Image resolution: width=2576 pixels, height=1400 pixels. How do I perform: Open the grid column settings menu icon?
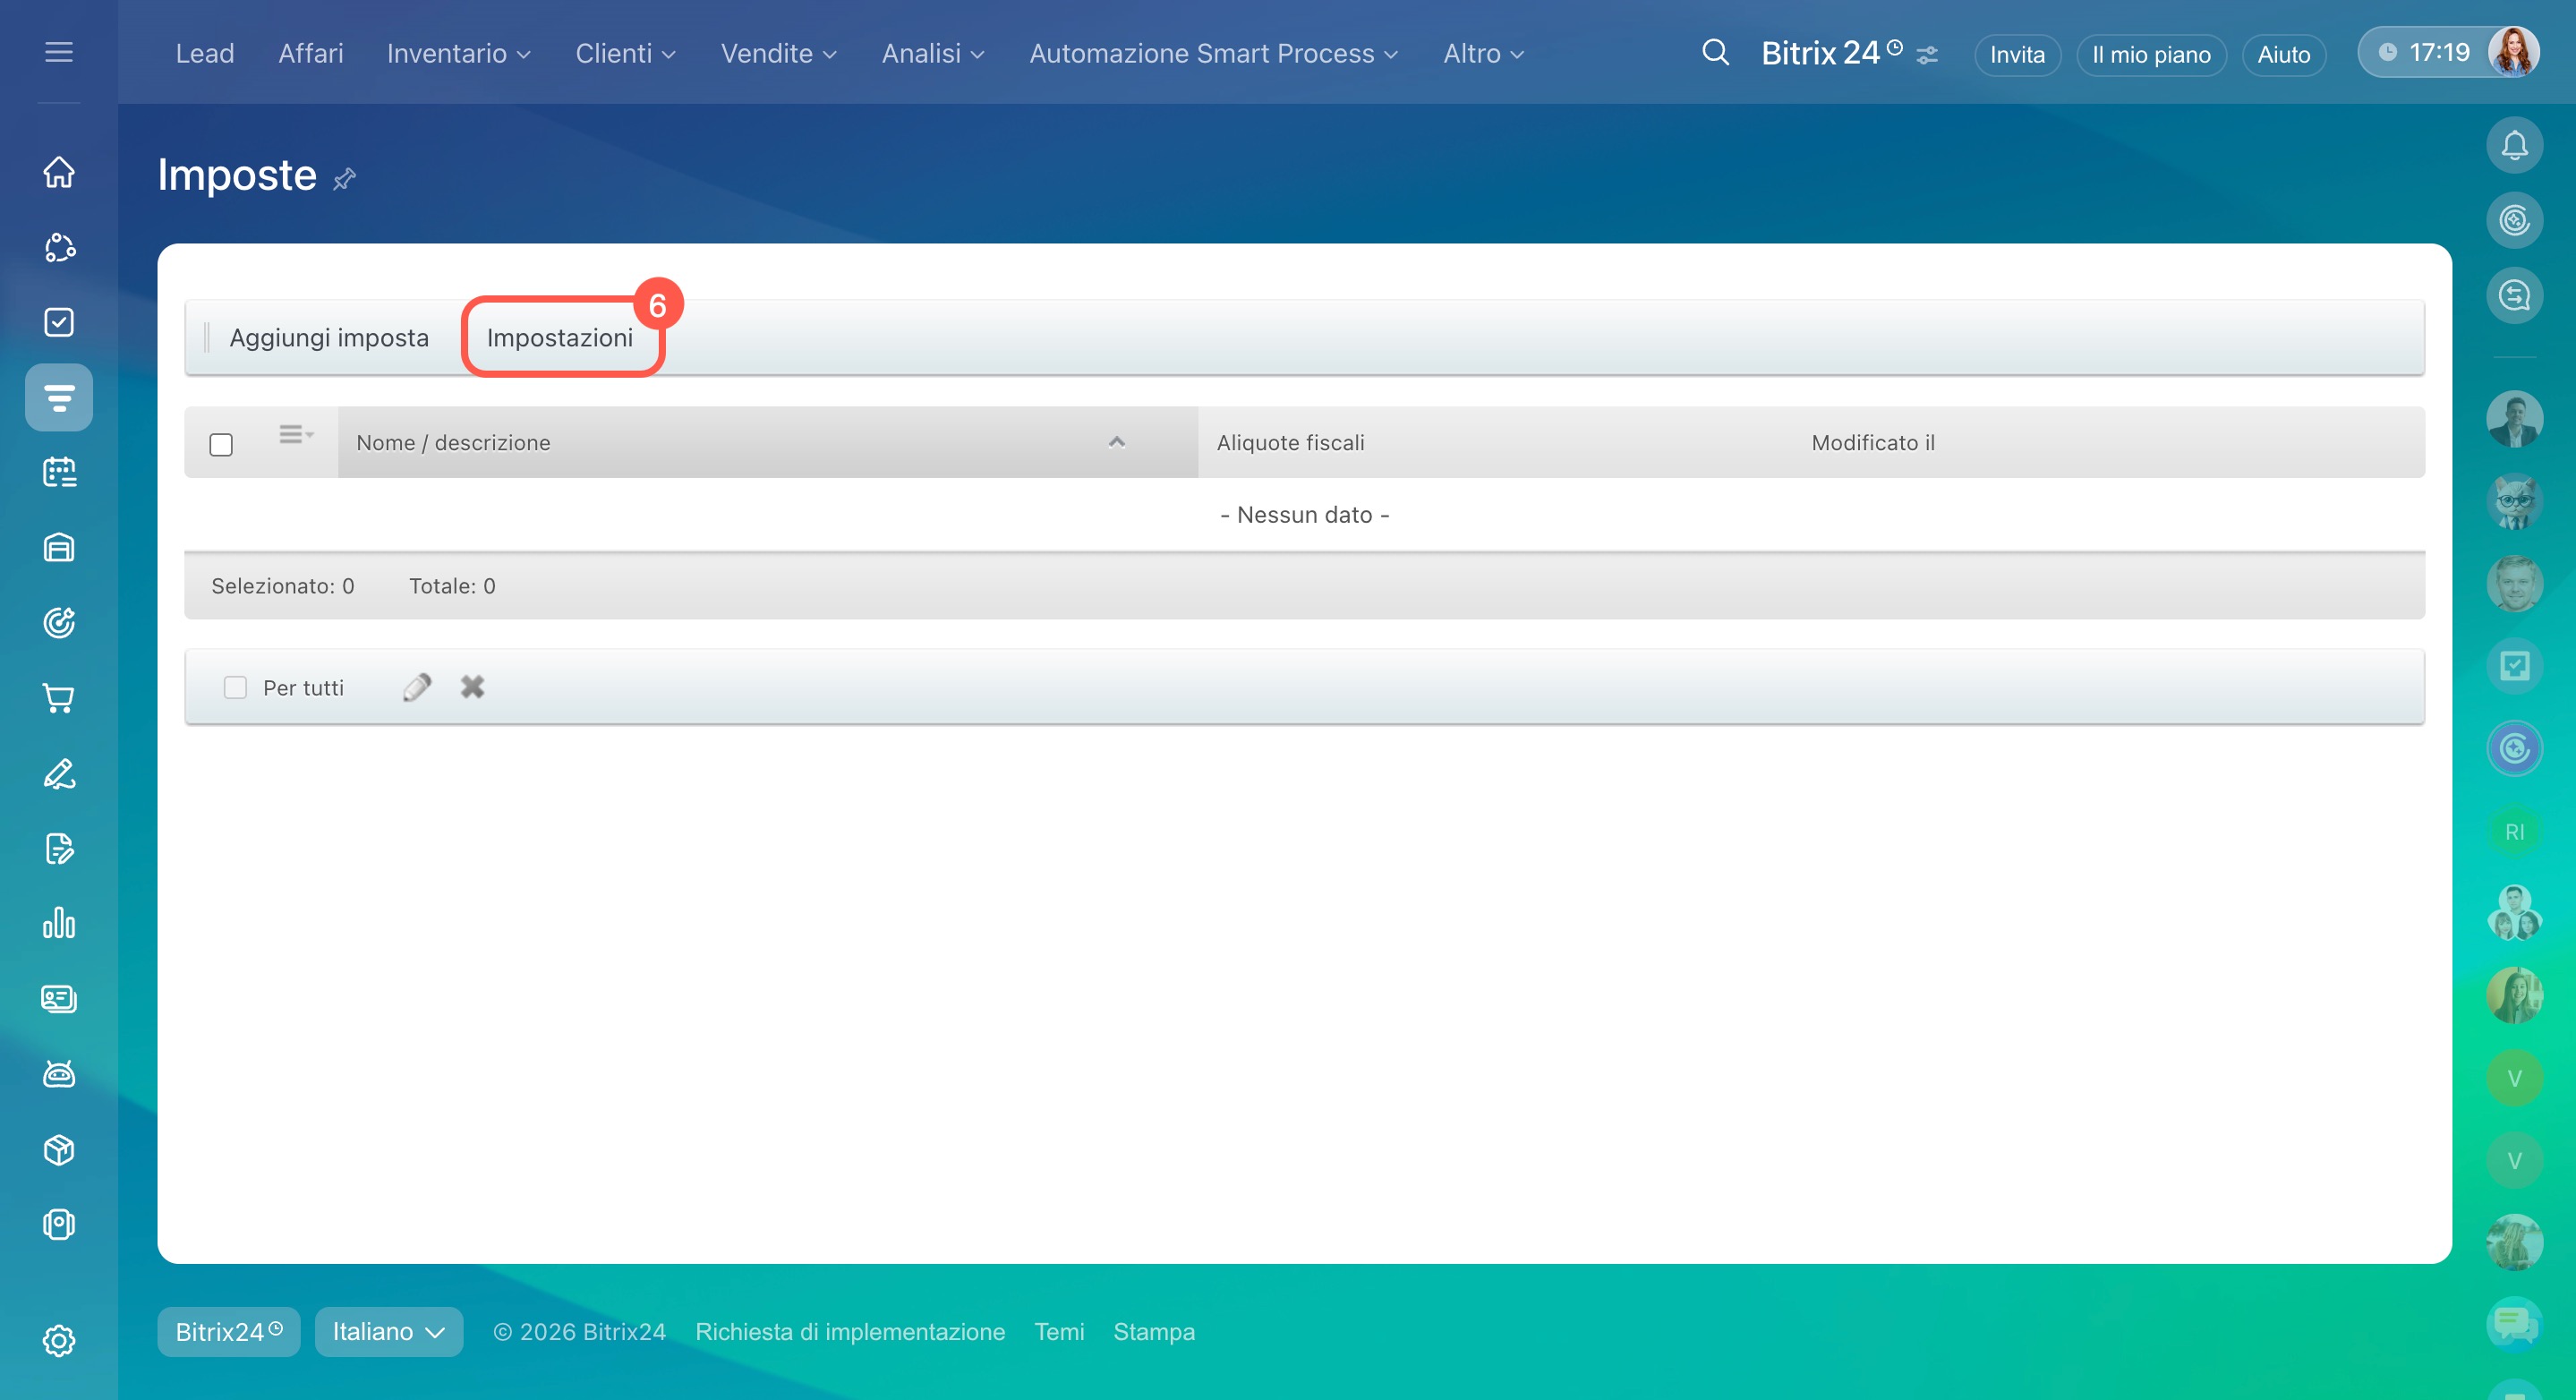tap(295, 434)
